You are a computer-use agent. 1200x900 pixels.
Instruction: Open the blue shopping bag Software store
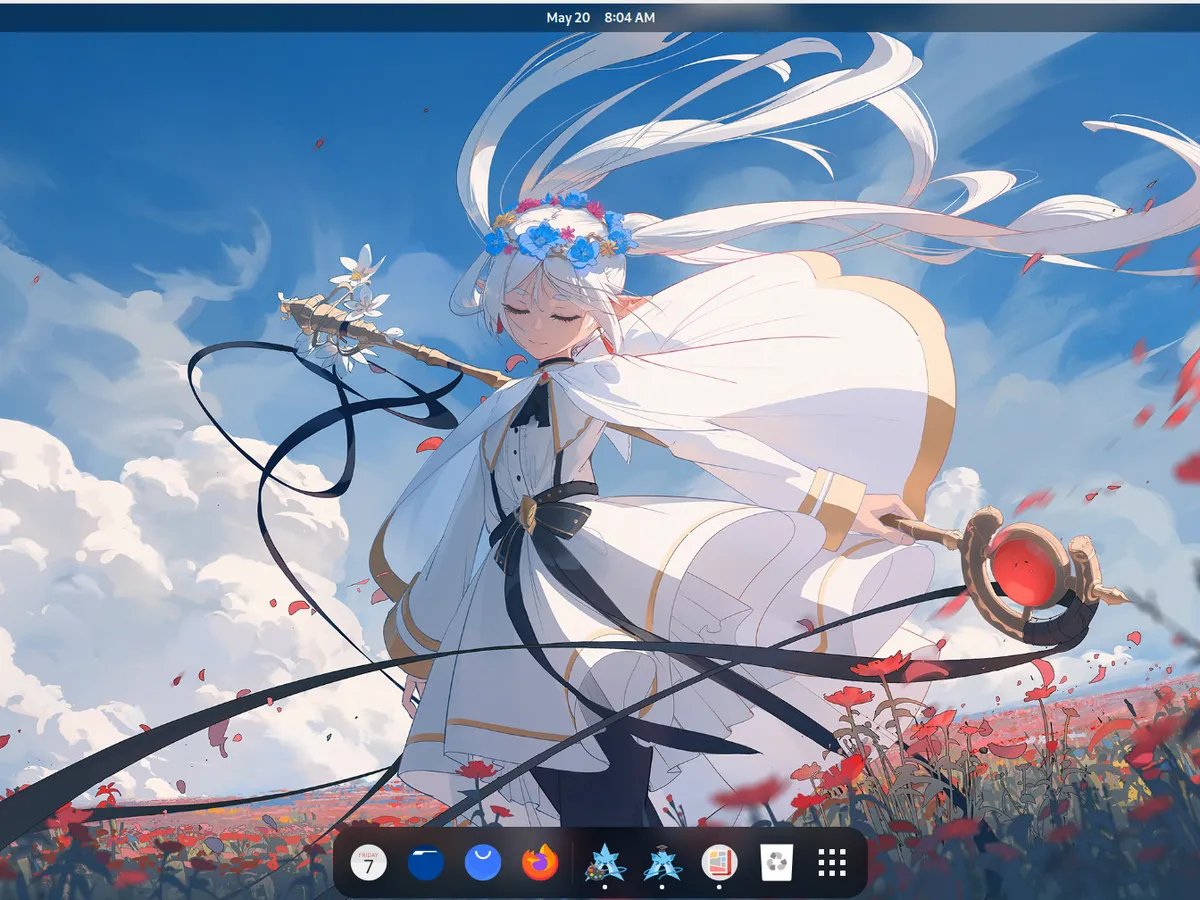point(483,862)
